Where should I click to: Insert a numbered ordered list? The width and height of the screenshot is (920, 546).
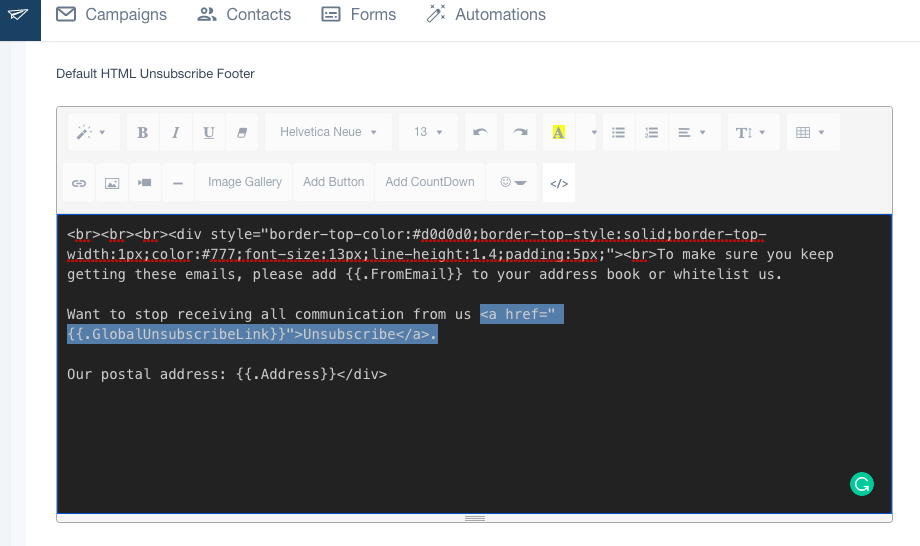tap(652, 132)
